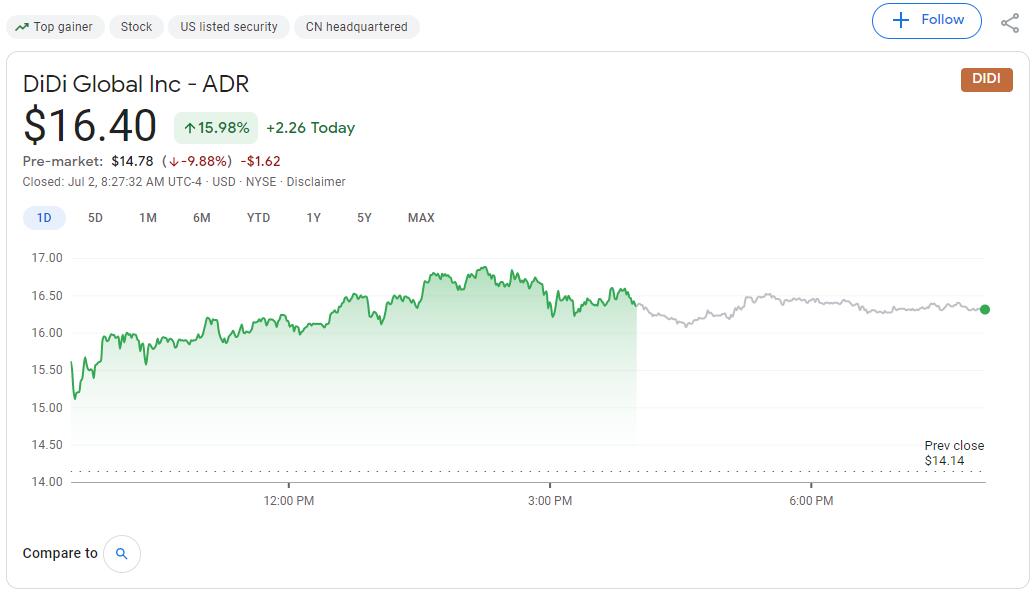
Task: Click the CN headquartered chip
Action: coord(356,27)
